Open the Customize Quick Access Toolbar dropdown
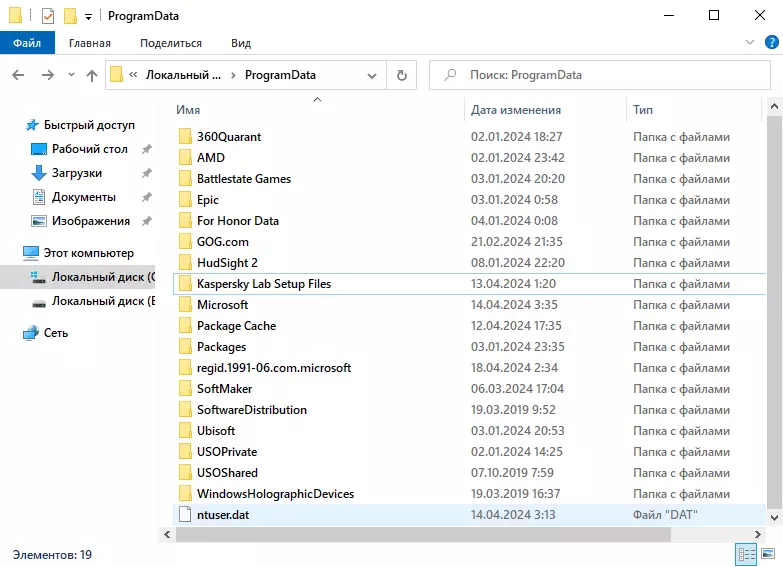This screenshot has width=783, height=567. coord(89,17)
